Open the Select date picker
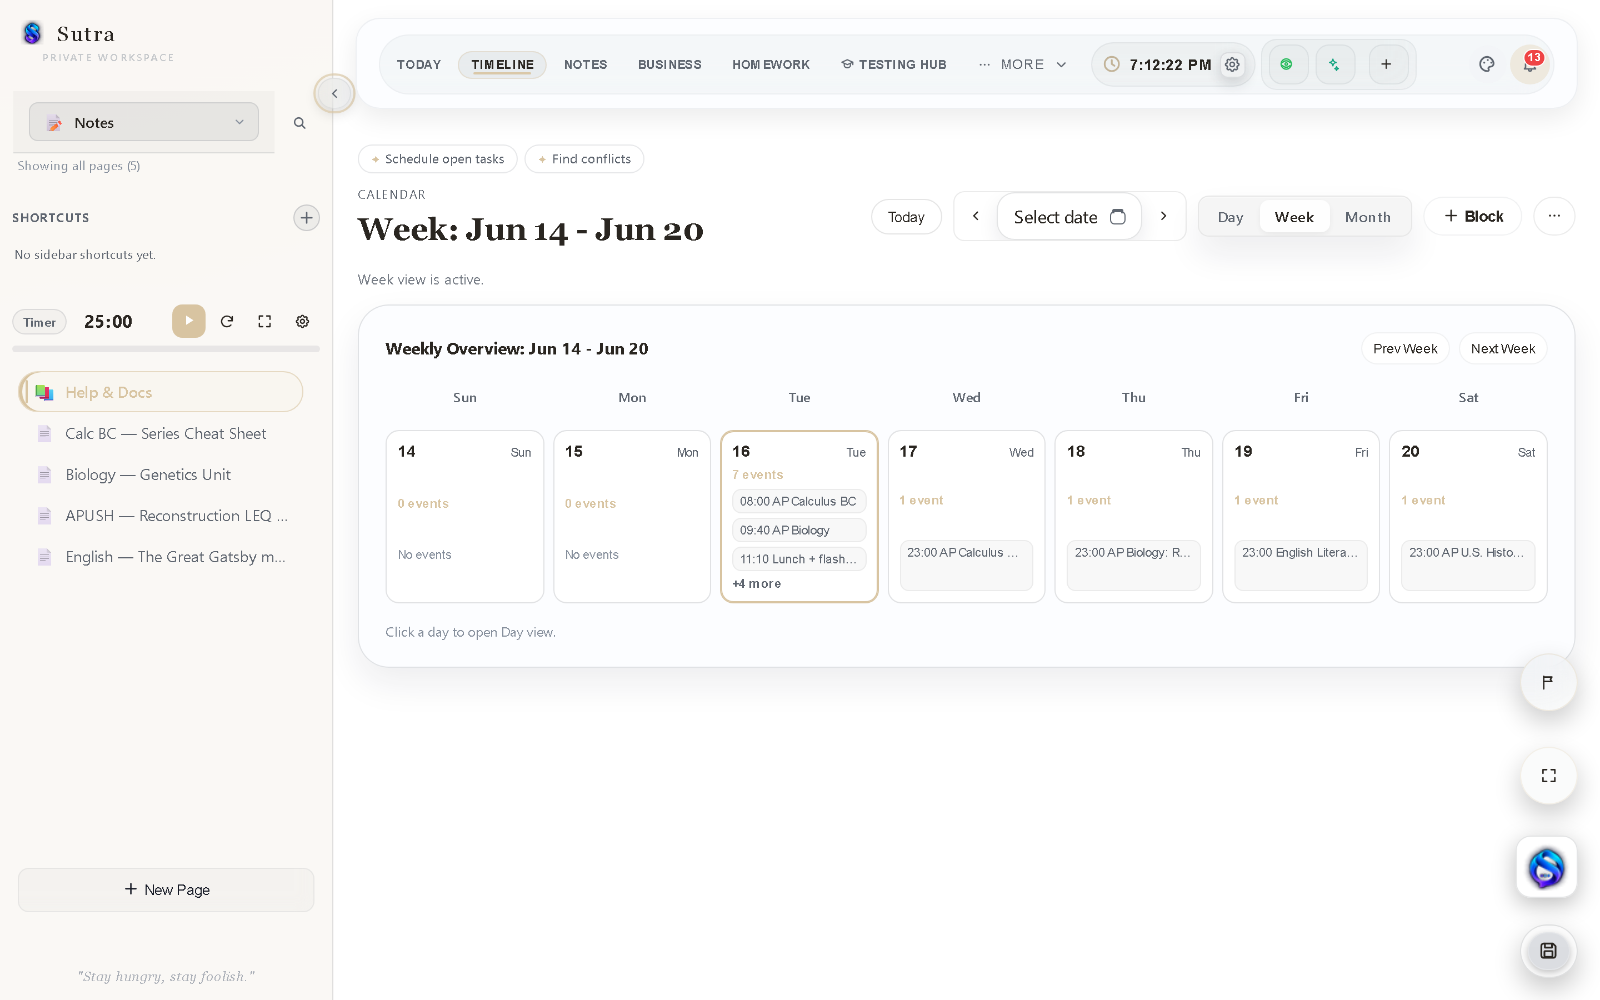The height and width of the screenshot is (1000, 1600). tap(1069, 216)
